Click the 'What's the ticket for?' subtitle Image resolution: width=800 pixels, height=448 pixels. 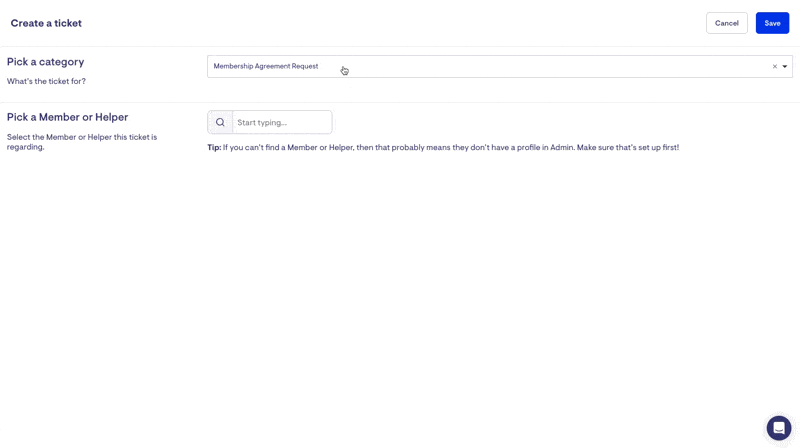[x=46, y=81]
